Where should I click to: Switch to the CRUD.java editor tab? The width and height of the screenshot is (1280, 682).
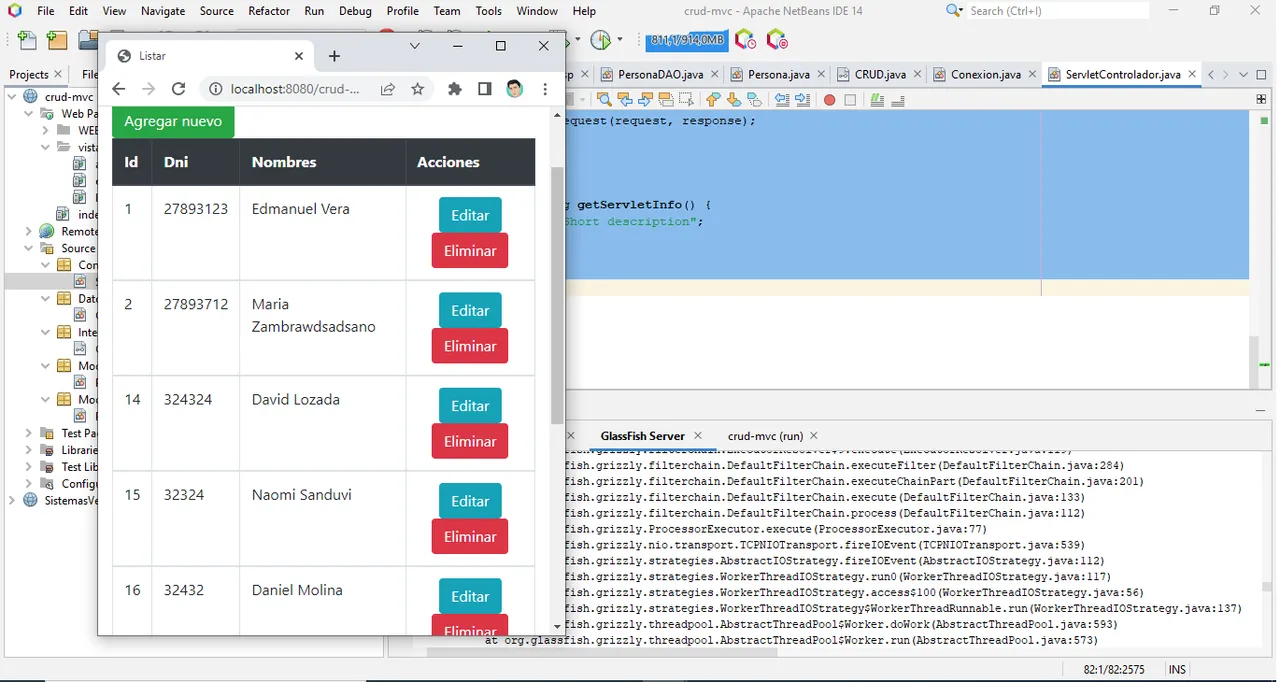click(x=879, y=75)
